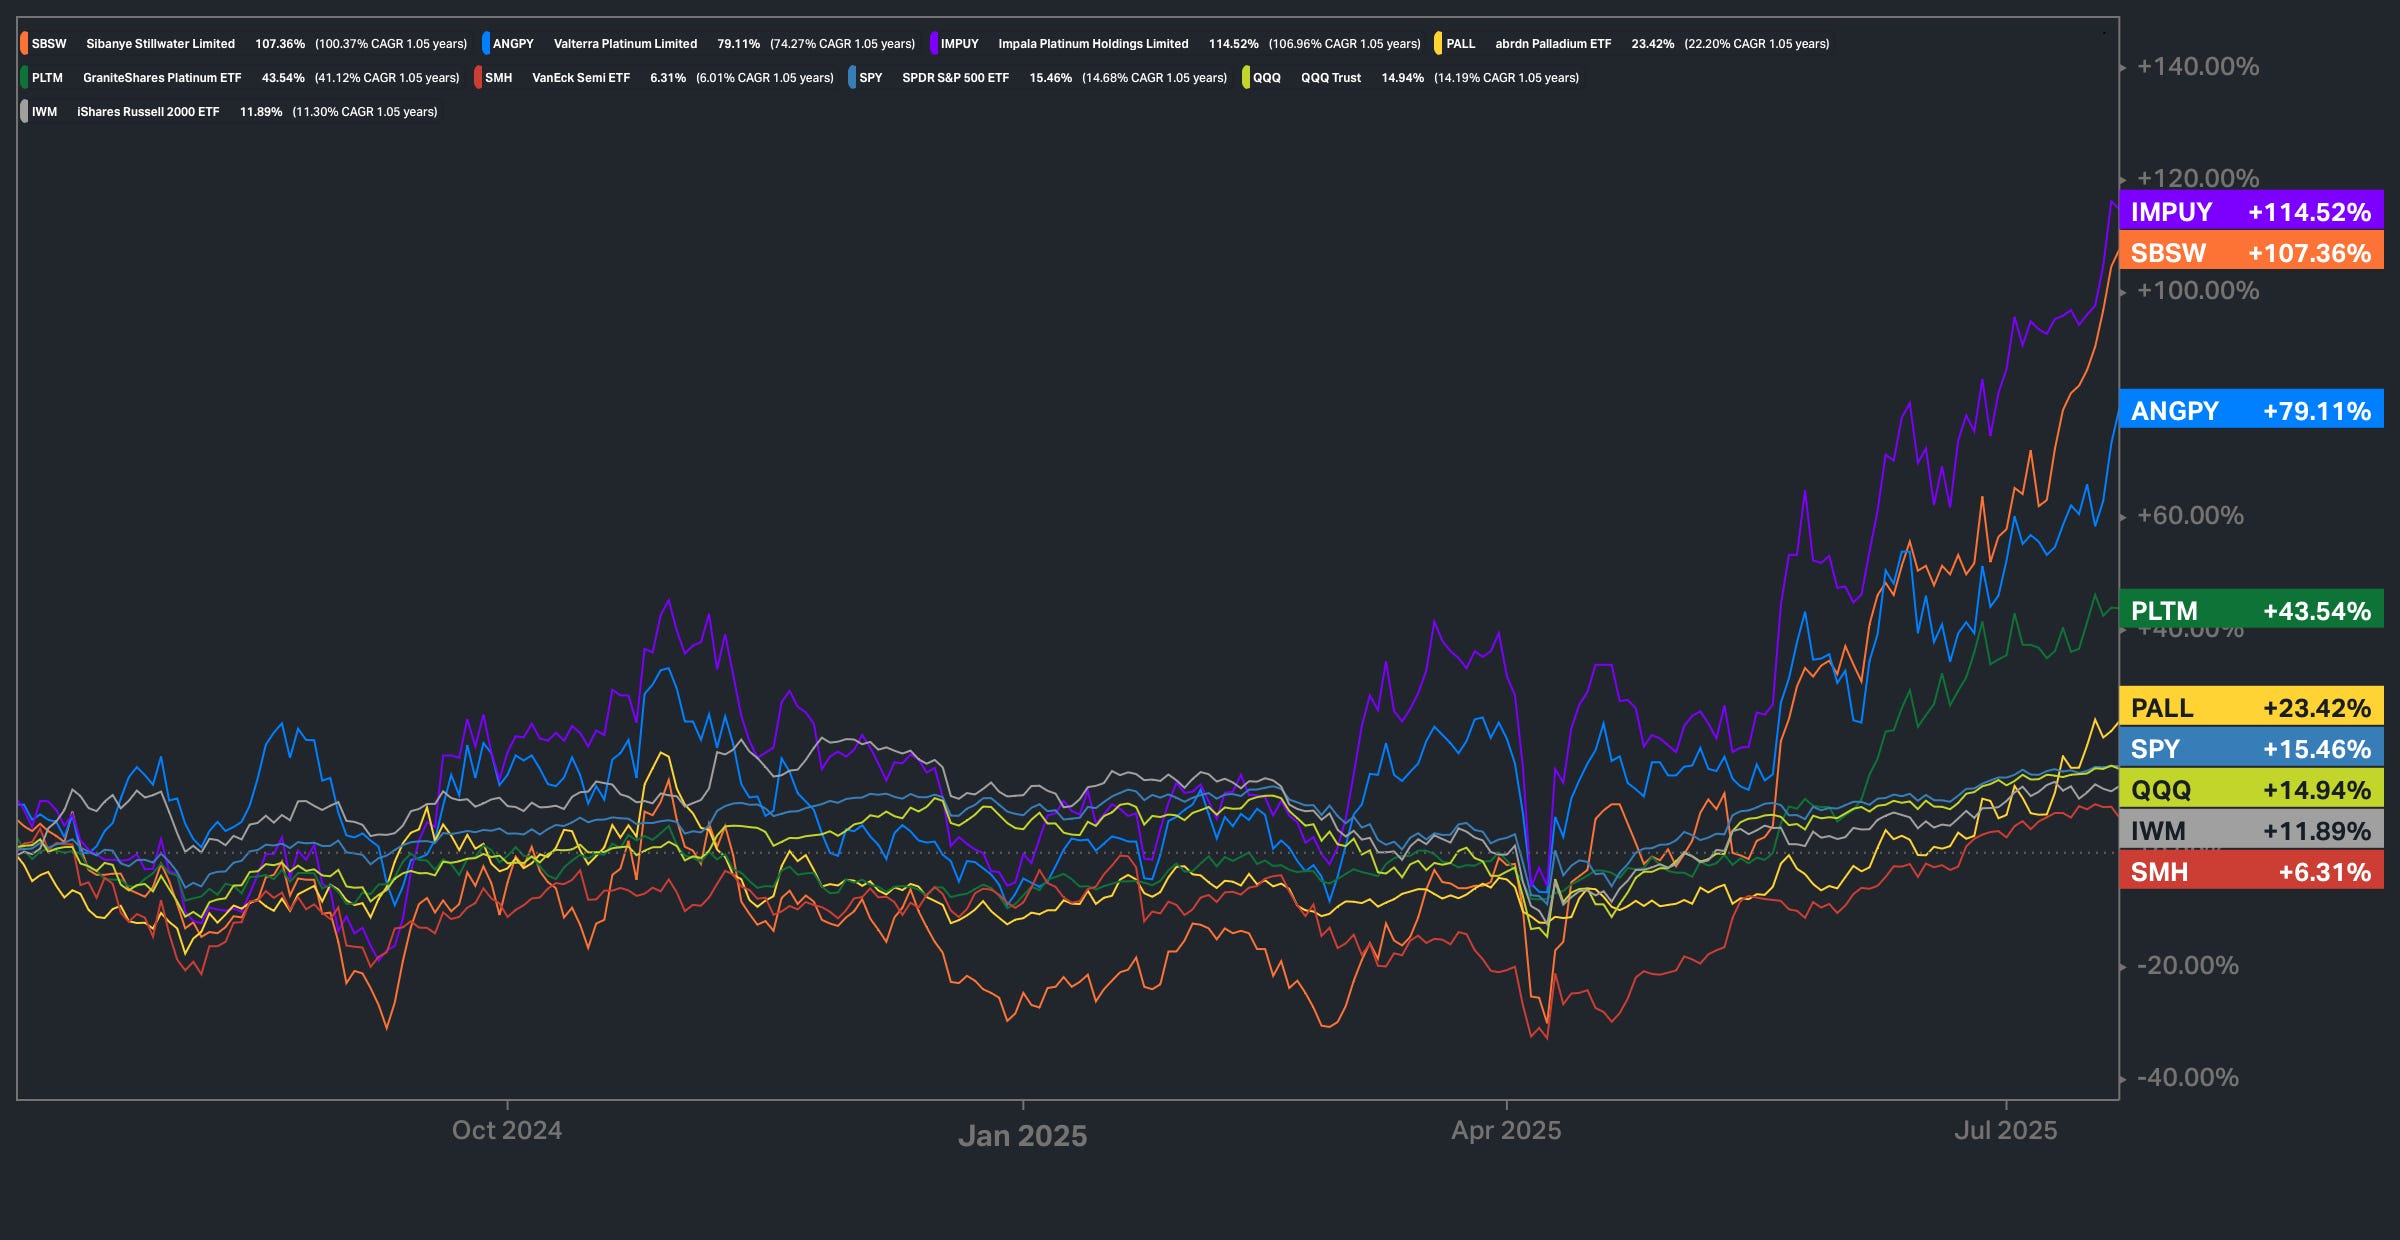The image size is (2400, 1240).
Task: Click the red SMH legend swatch
Action: click(478, 78)
